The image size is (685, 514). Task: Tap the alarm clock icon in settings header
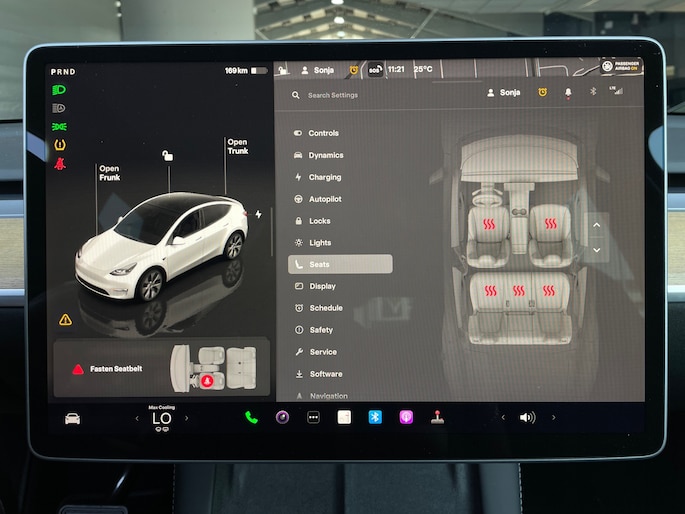point(543,92)
